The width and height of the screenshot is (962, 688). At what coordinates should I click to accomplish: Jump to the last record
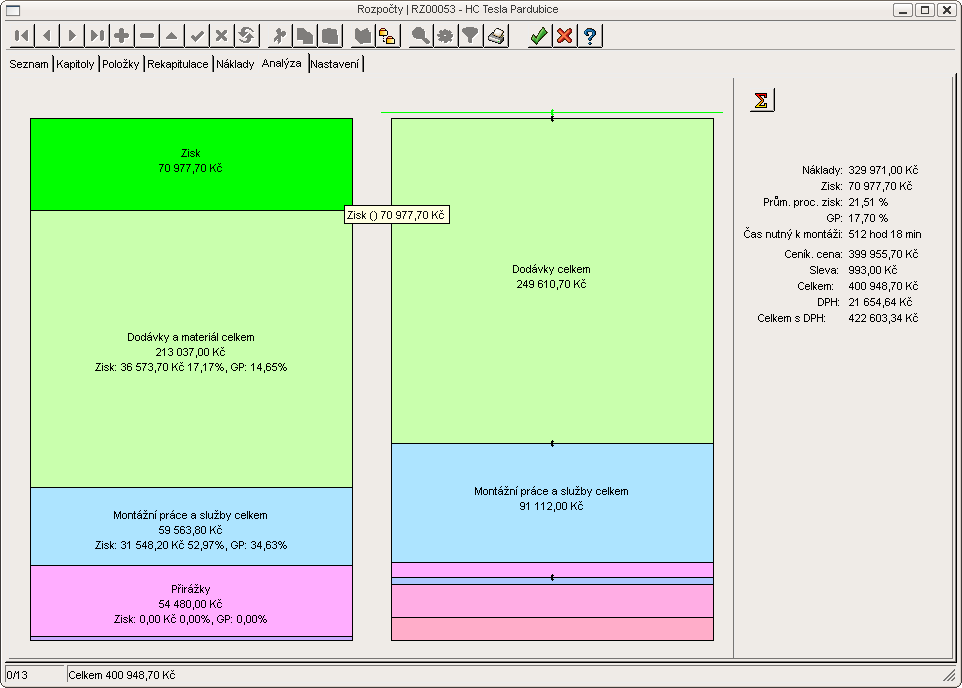click(97, 36)
